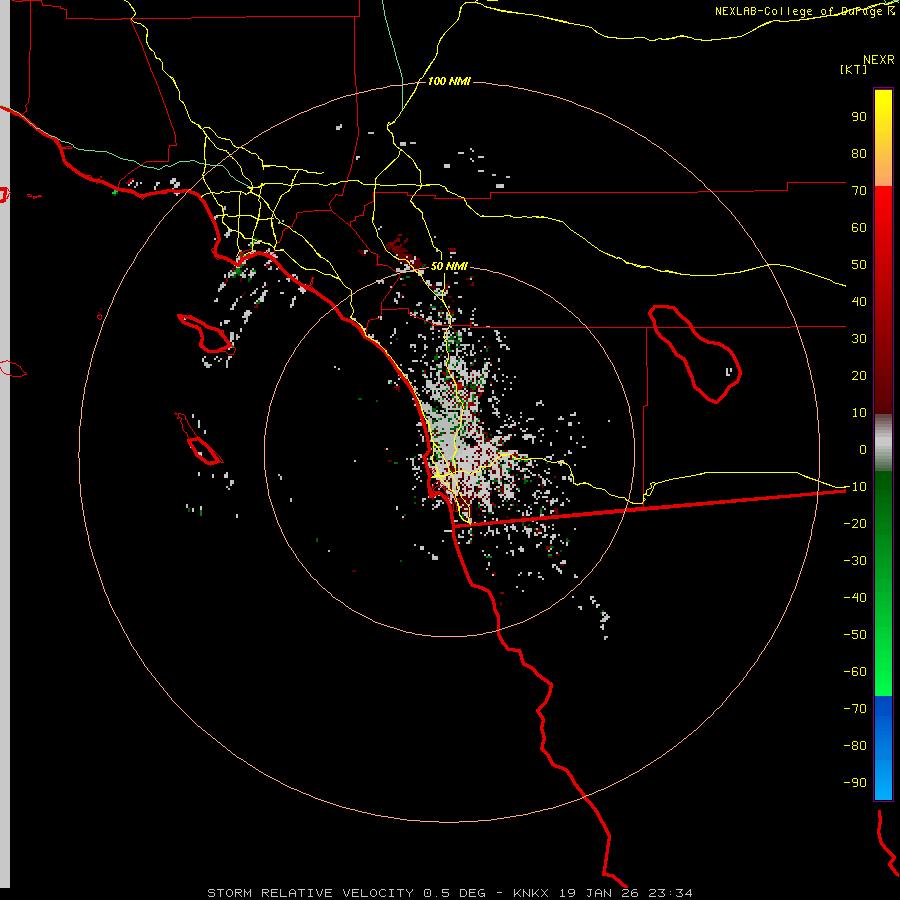
Task: Click the 60 knot scale label
Action: [x=859, y=227]
